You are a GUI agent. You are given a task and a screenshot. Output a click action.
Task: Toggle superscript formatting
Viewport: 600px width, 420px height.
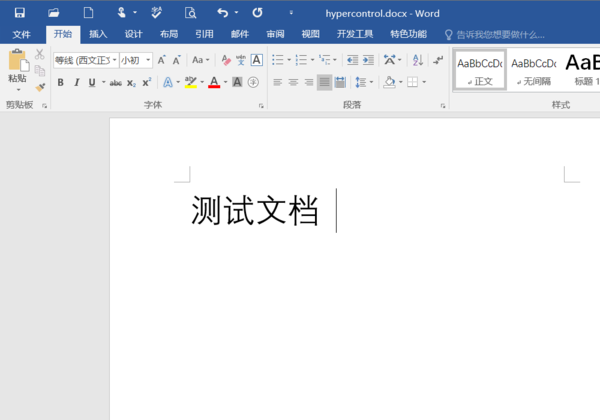[x=147, y=82]
